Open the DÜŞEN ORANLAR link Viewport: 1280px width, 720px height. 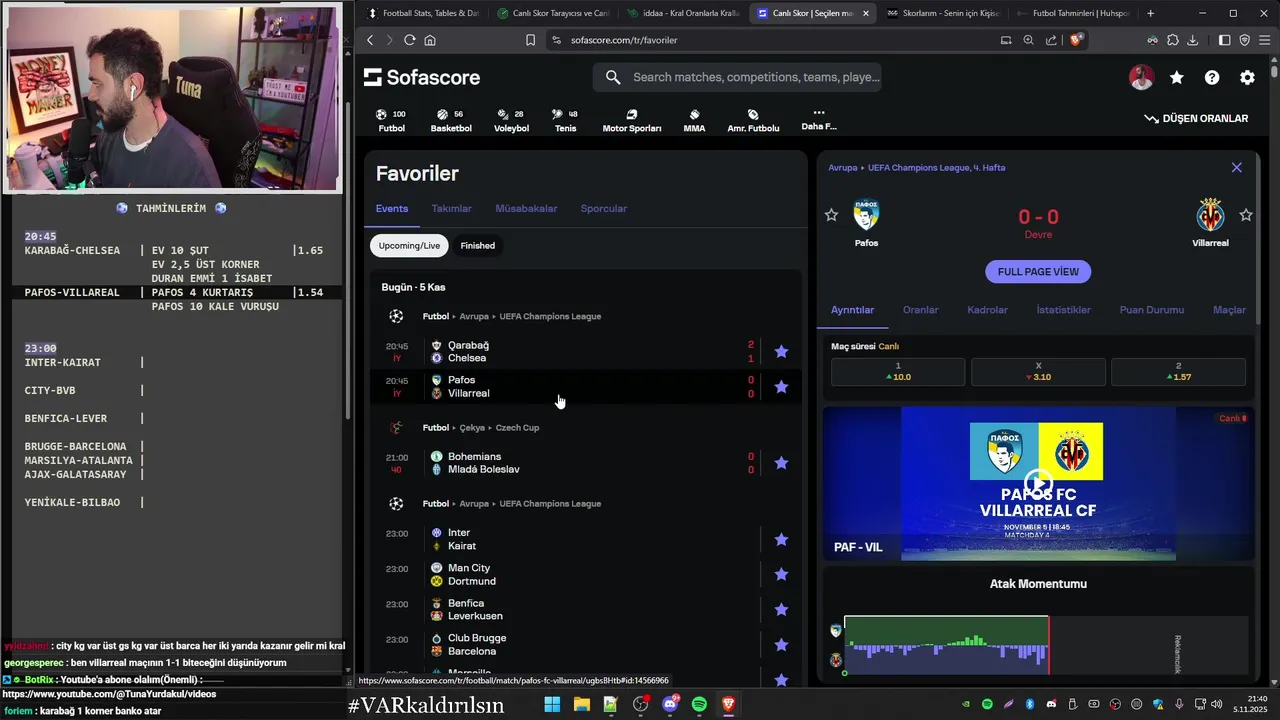[x=1196, y=118]
